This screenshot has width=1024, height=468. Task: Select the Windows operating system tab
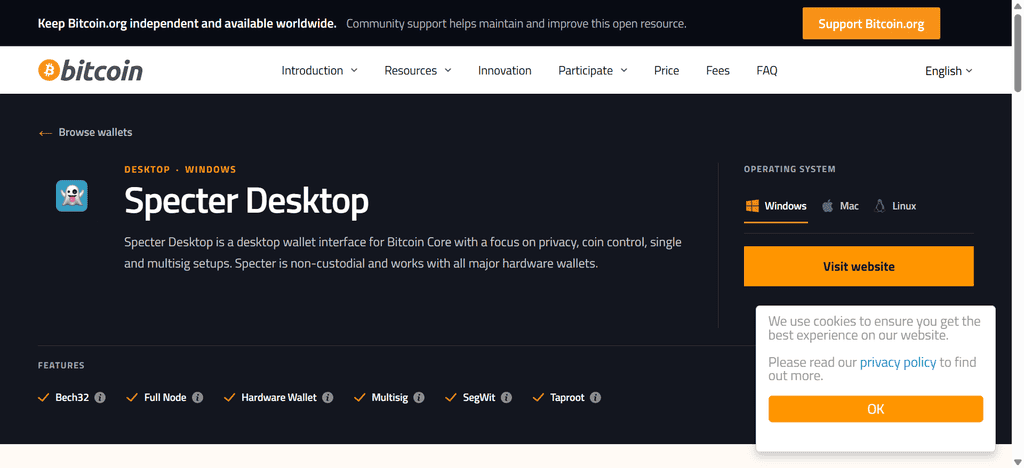[776, 206]
